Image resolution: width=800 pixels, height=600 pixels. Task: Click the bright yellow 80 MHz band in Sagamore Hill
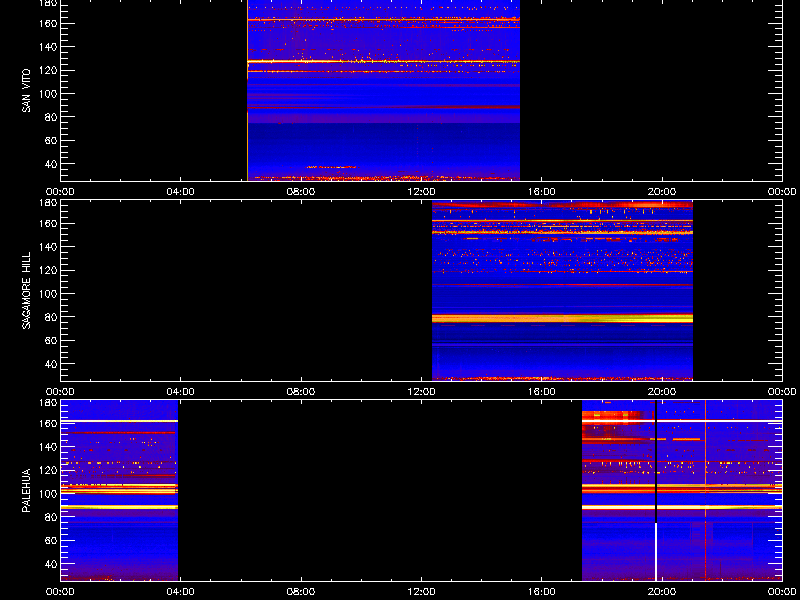(562, 318)
